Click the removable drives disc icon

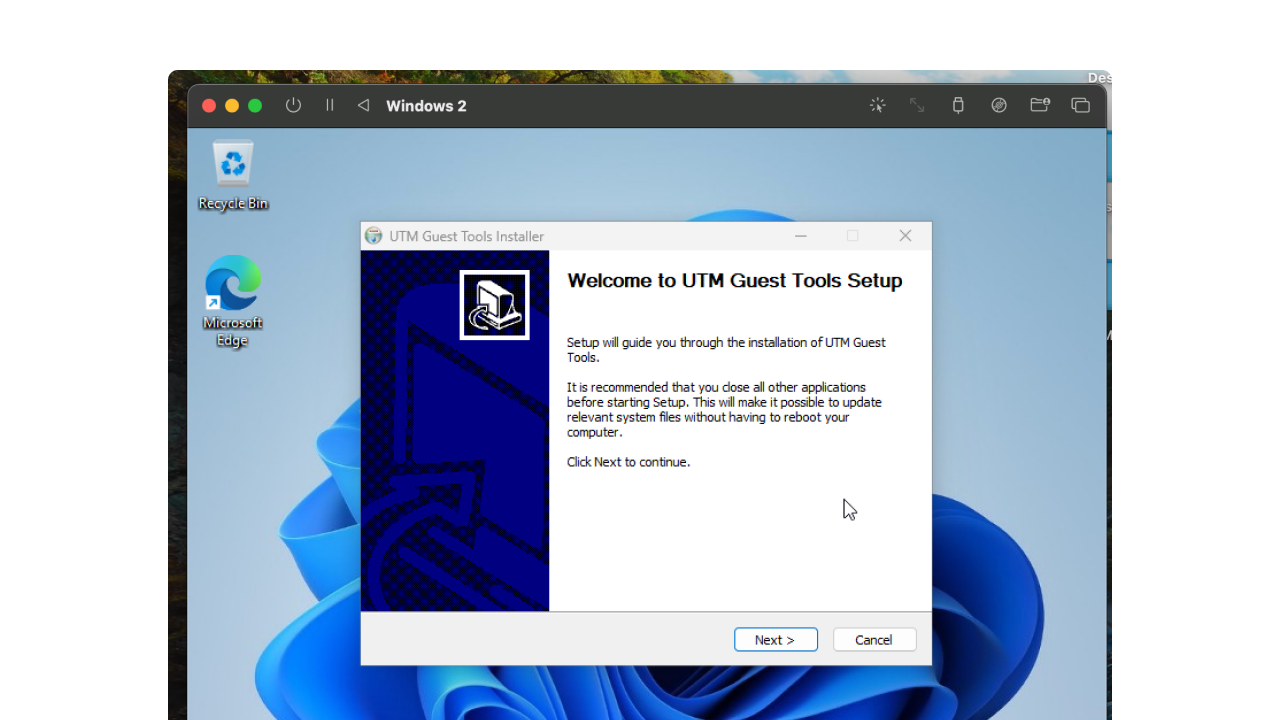[x=999, y=105]
